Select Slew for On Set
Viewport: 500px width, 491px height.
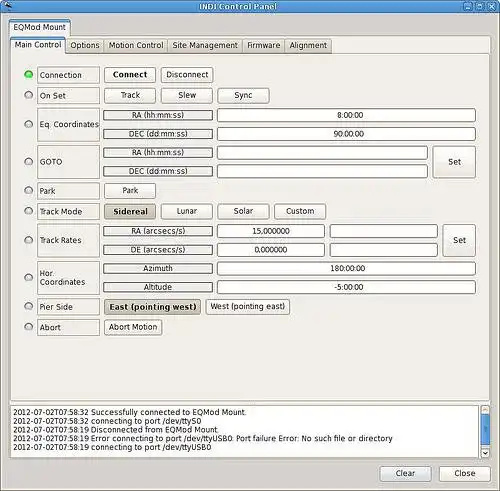click(x=187, y=95)
